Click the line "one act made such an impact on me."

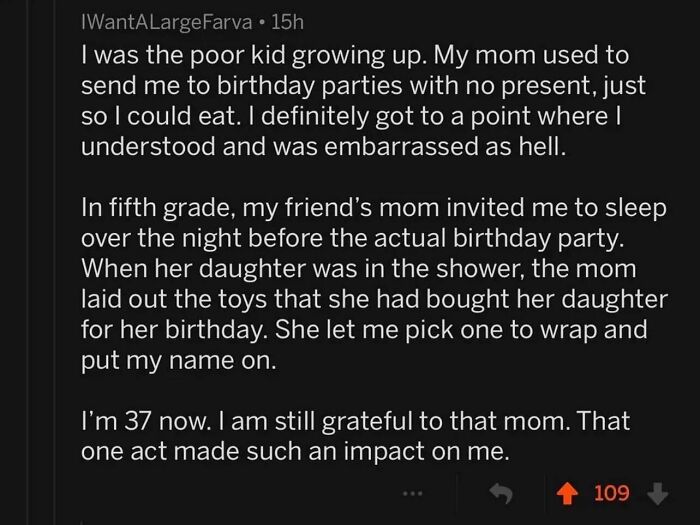[x=295, y=452]
